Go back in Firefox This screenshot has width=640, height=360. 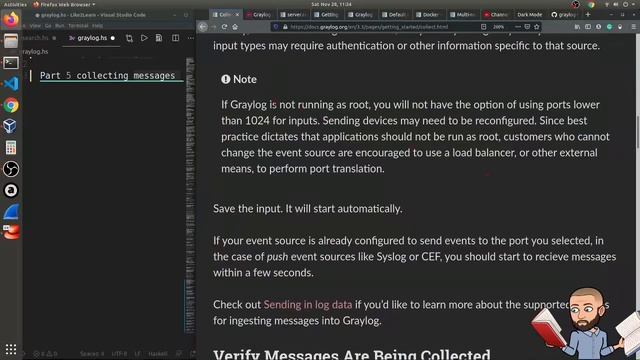tap(203, 27)
